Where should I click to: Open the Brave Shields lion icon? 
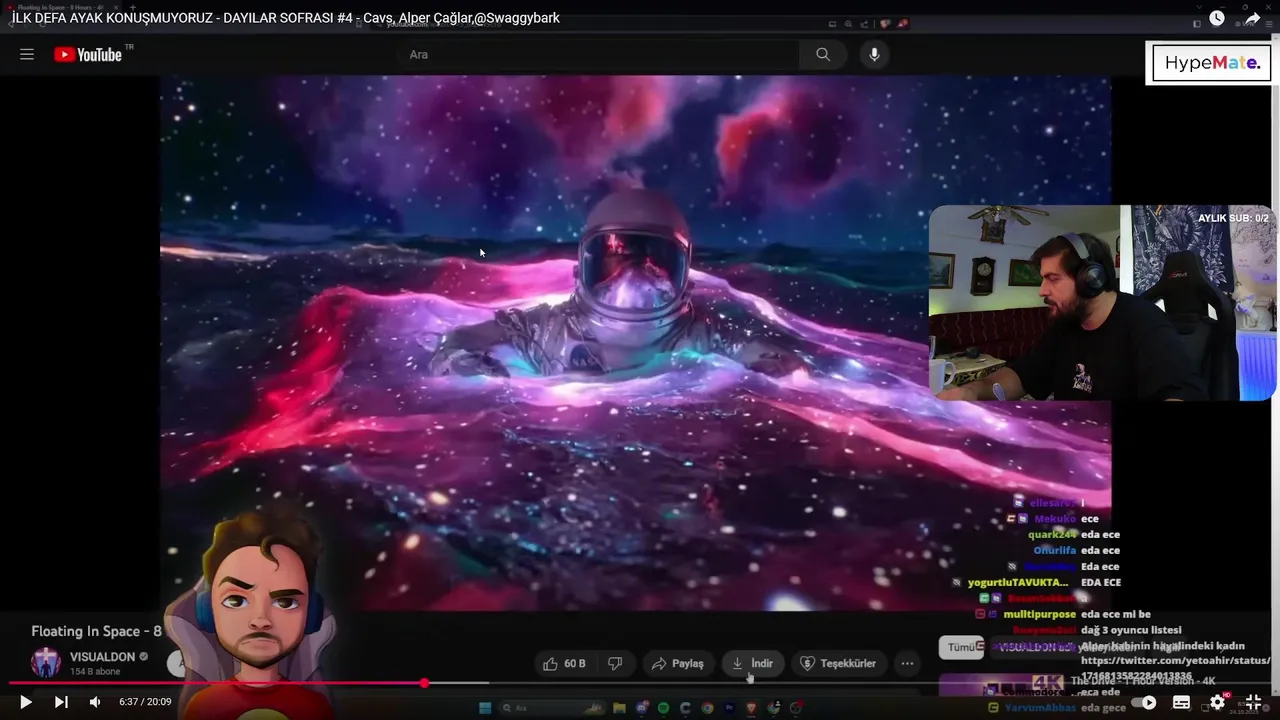click(886, 24)
